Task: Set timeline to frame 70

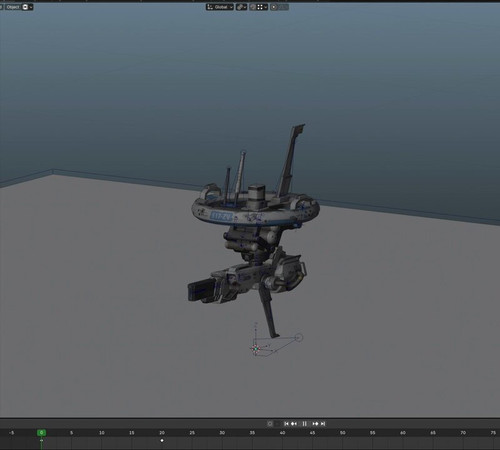Action: (463, 433)
